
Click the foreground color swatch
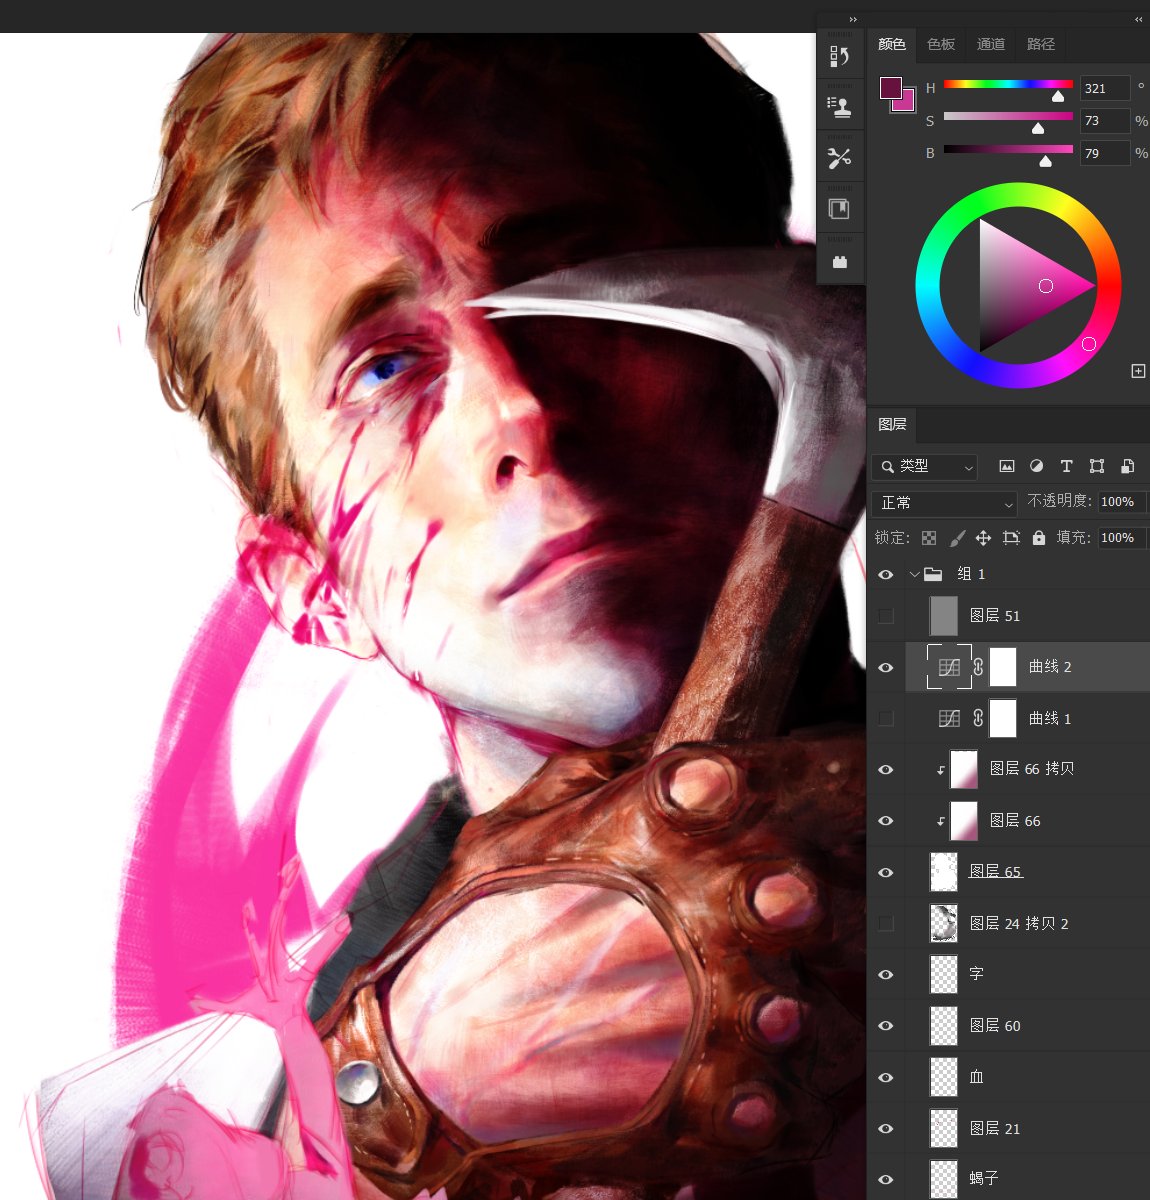point(890,88)
